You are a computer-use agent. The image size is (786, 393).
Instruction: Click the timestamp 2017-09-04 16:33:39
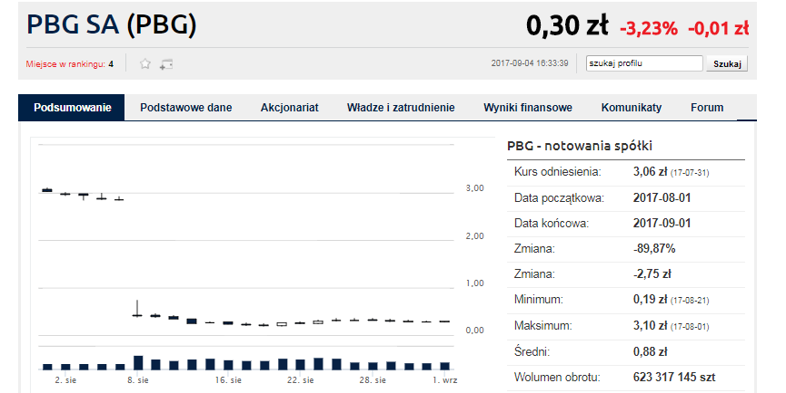530,64
